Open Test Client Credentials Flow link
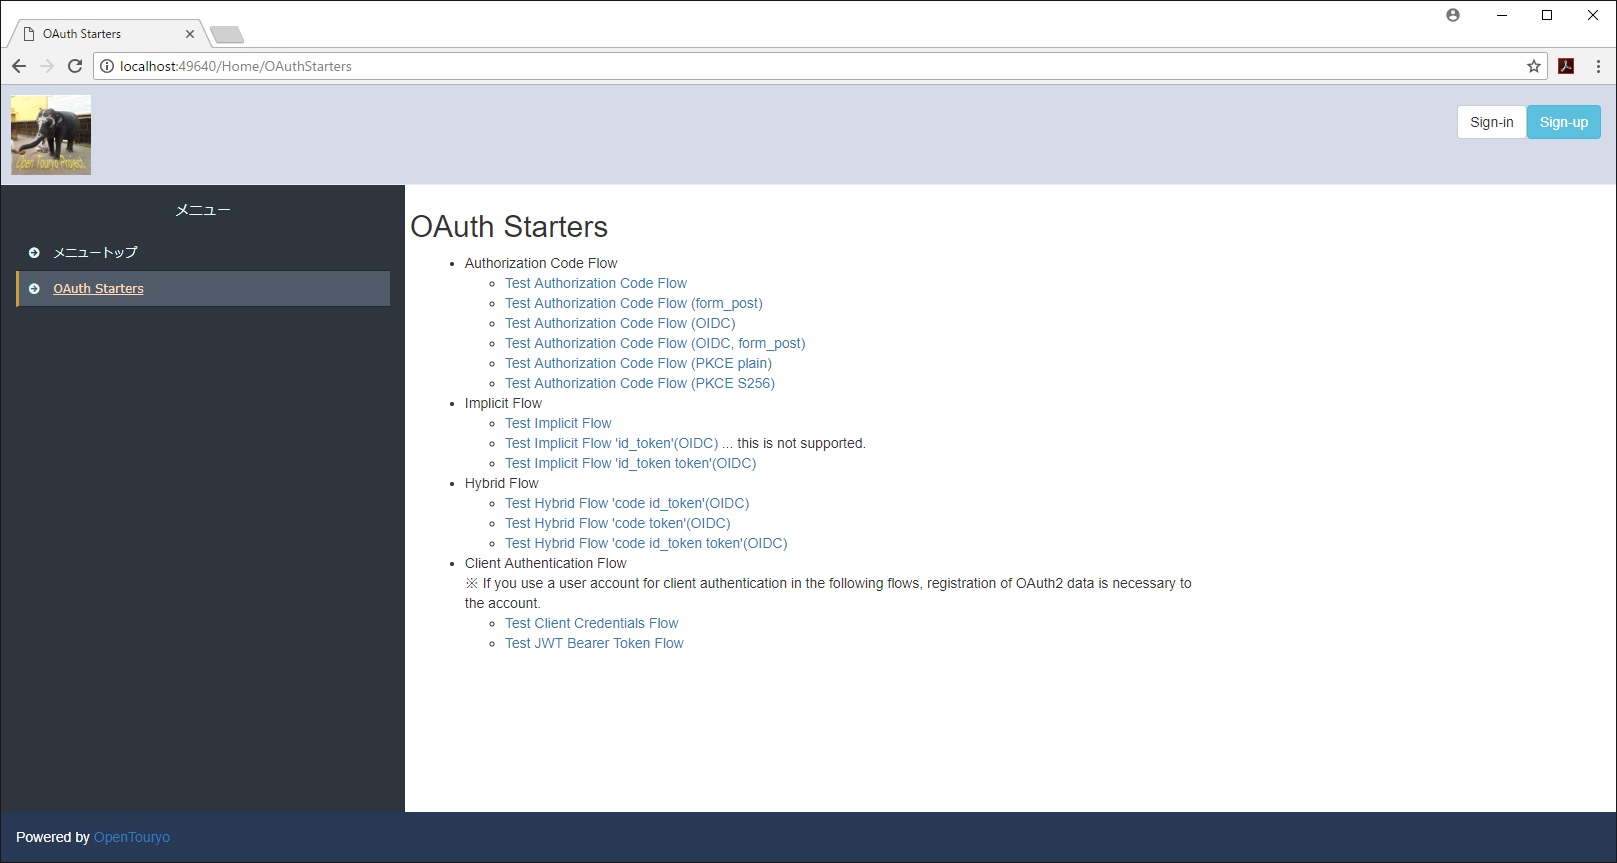Screen dimensions: 1617x863 click(591, 623)
